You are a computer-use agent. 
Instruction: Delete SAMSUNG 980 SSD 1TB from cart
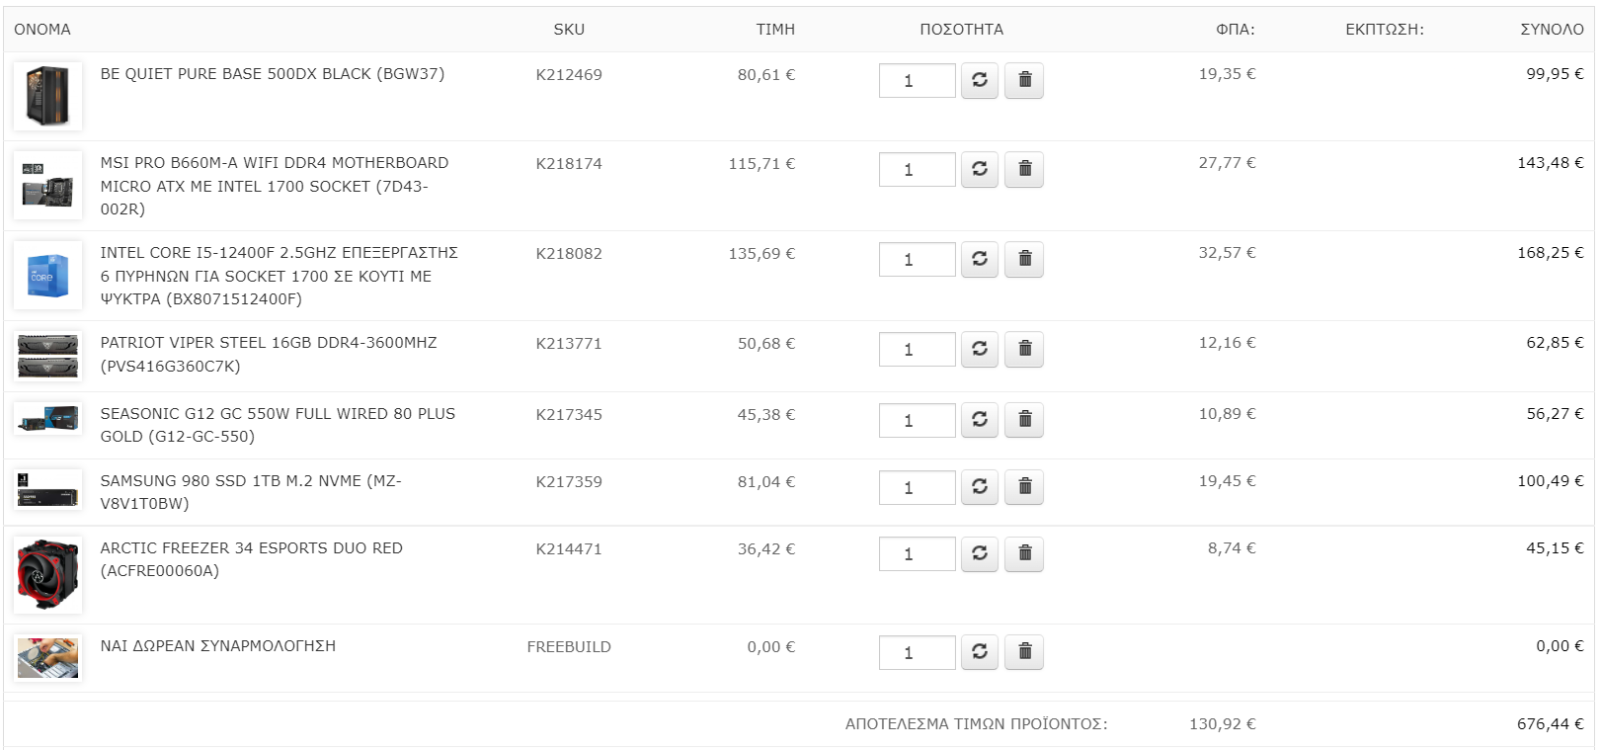click(1025, 487)
